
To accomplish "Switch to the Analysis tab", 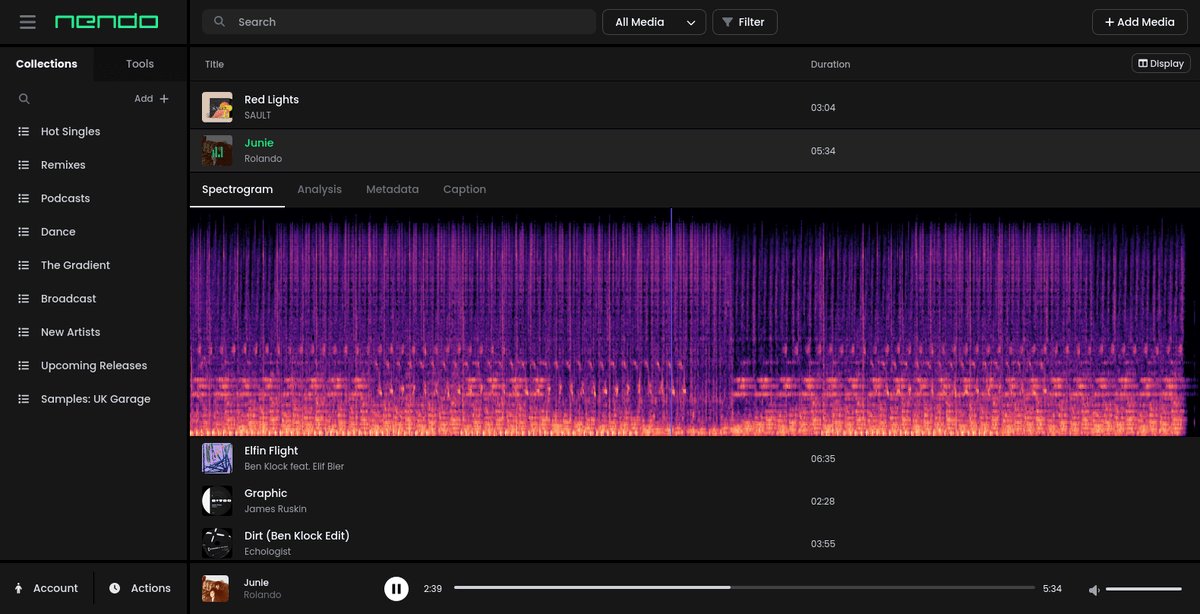I will [x=319, y=189].
